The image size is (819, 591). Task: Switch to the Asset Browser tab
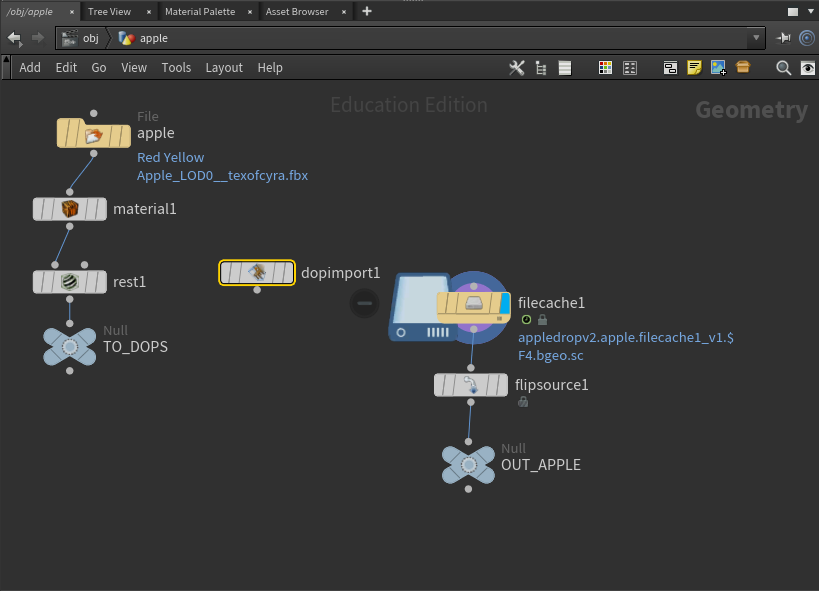(x=297, y=11)
